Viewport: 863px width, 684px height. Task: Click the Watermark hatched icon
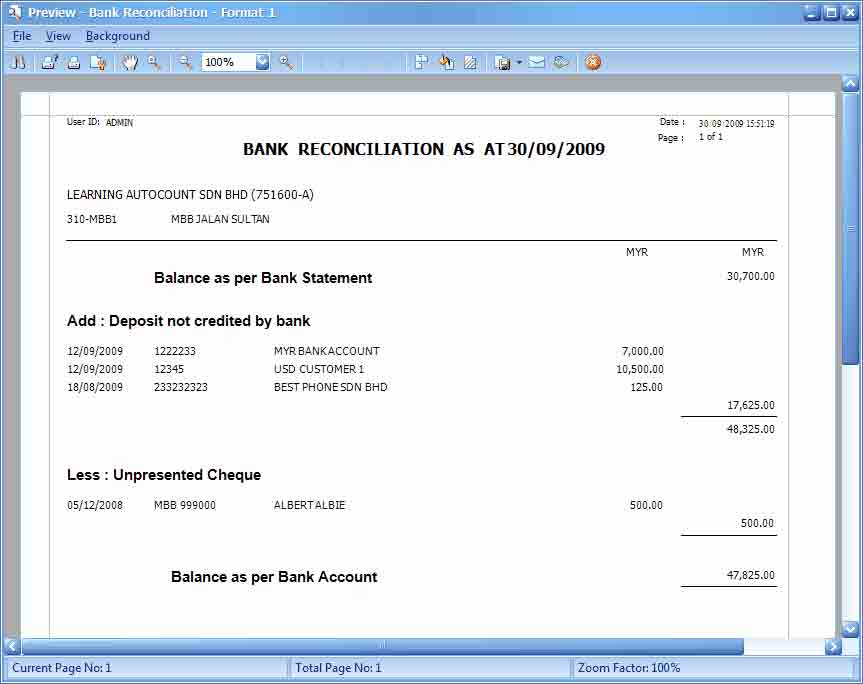pyautogui.click(x=471, y=63)
